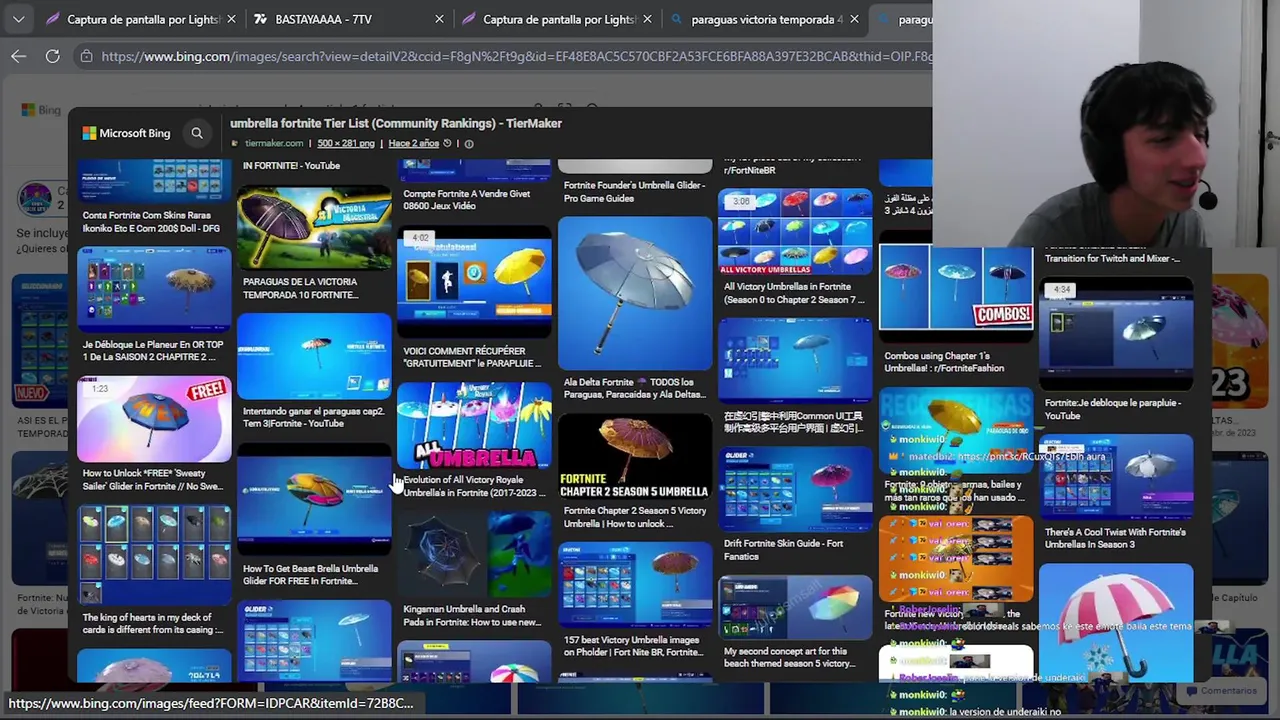Go back with the browser back arrow
The image size is (1280, 720).
point(18,56)
